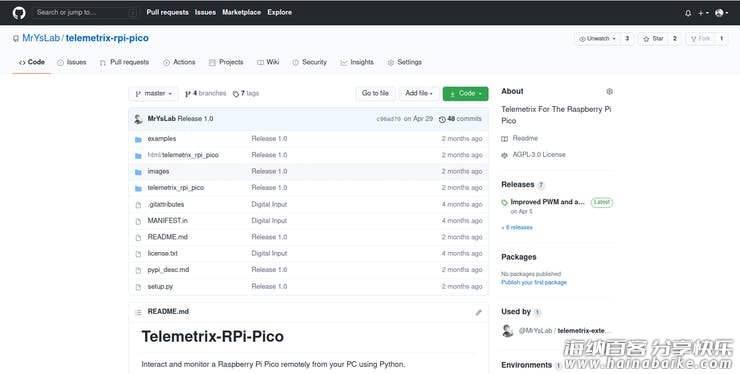Open the .gitattributes file
Viewport: 740px width, 374px height.
(166, 204)
